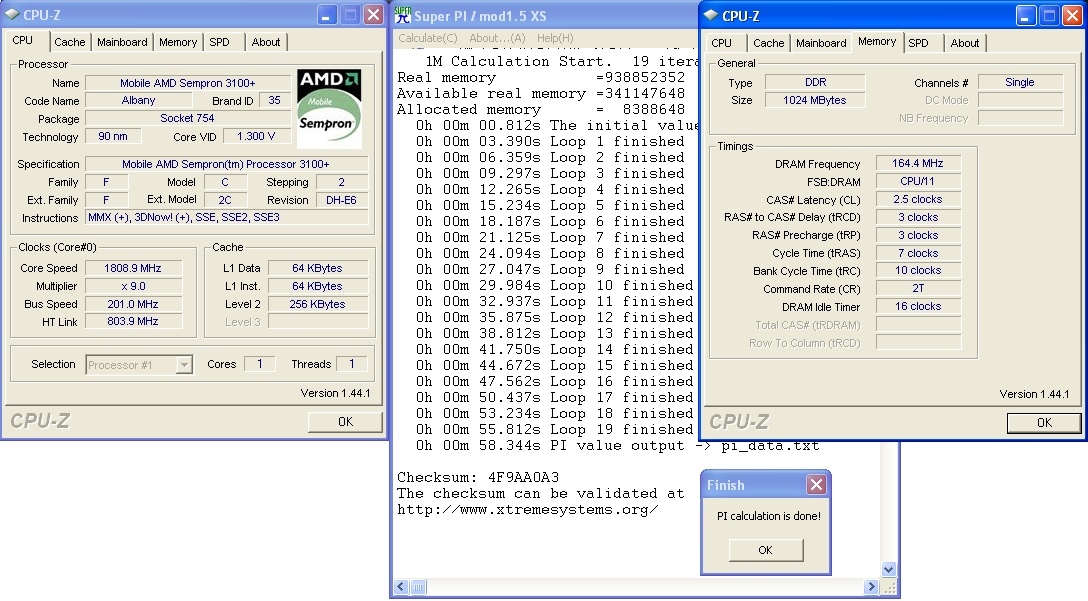The image size is (1088, 601).
Task: Open About tab in right CPU-Z window
Action: click(x=965, y=43)
